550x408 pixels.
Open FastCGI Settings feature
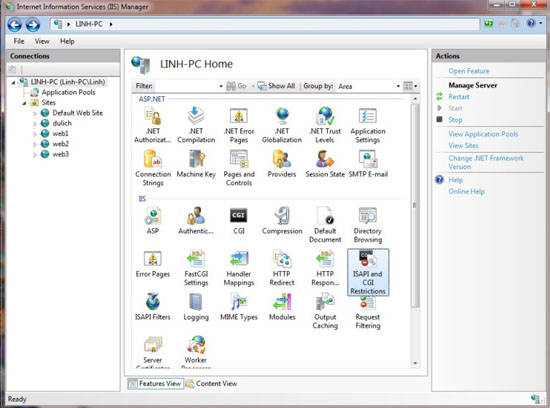click(x=196, y=268)
